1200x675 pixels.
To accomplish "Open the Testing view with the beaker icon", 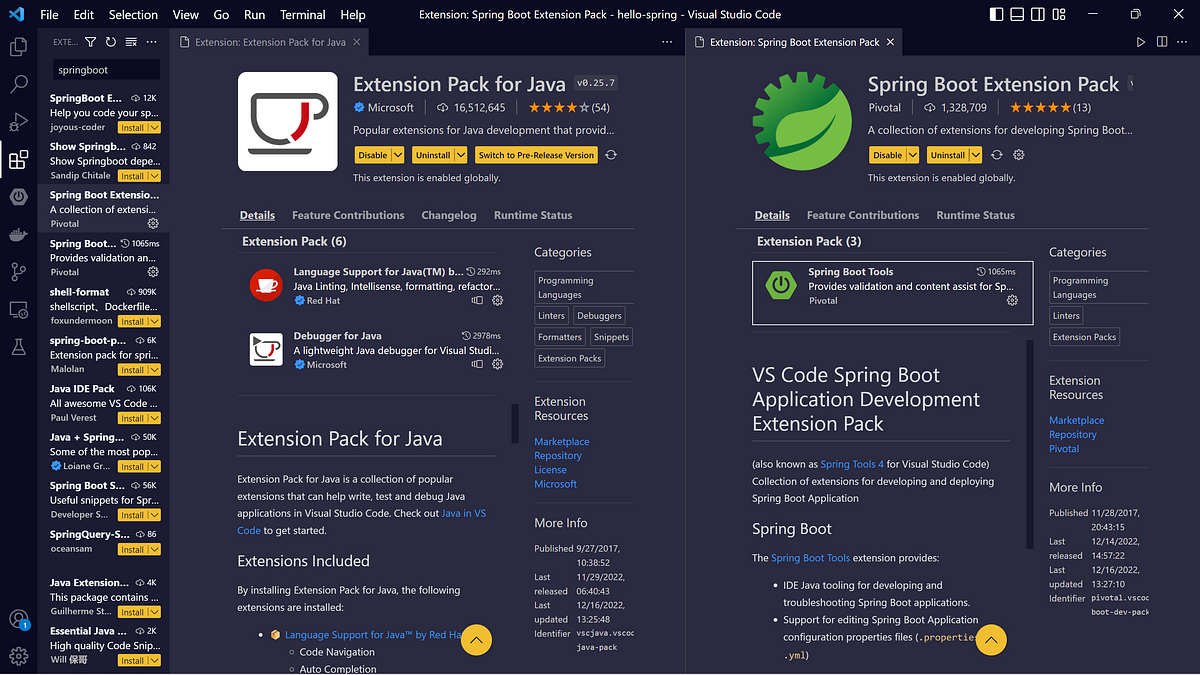I will tap(18, 347).
